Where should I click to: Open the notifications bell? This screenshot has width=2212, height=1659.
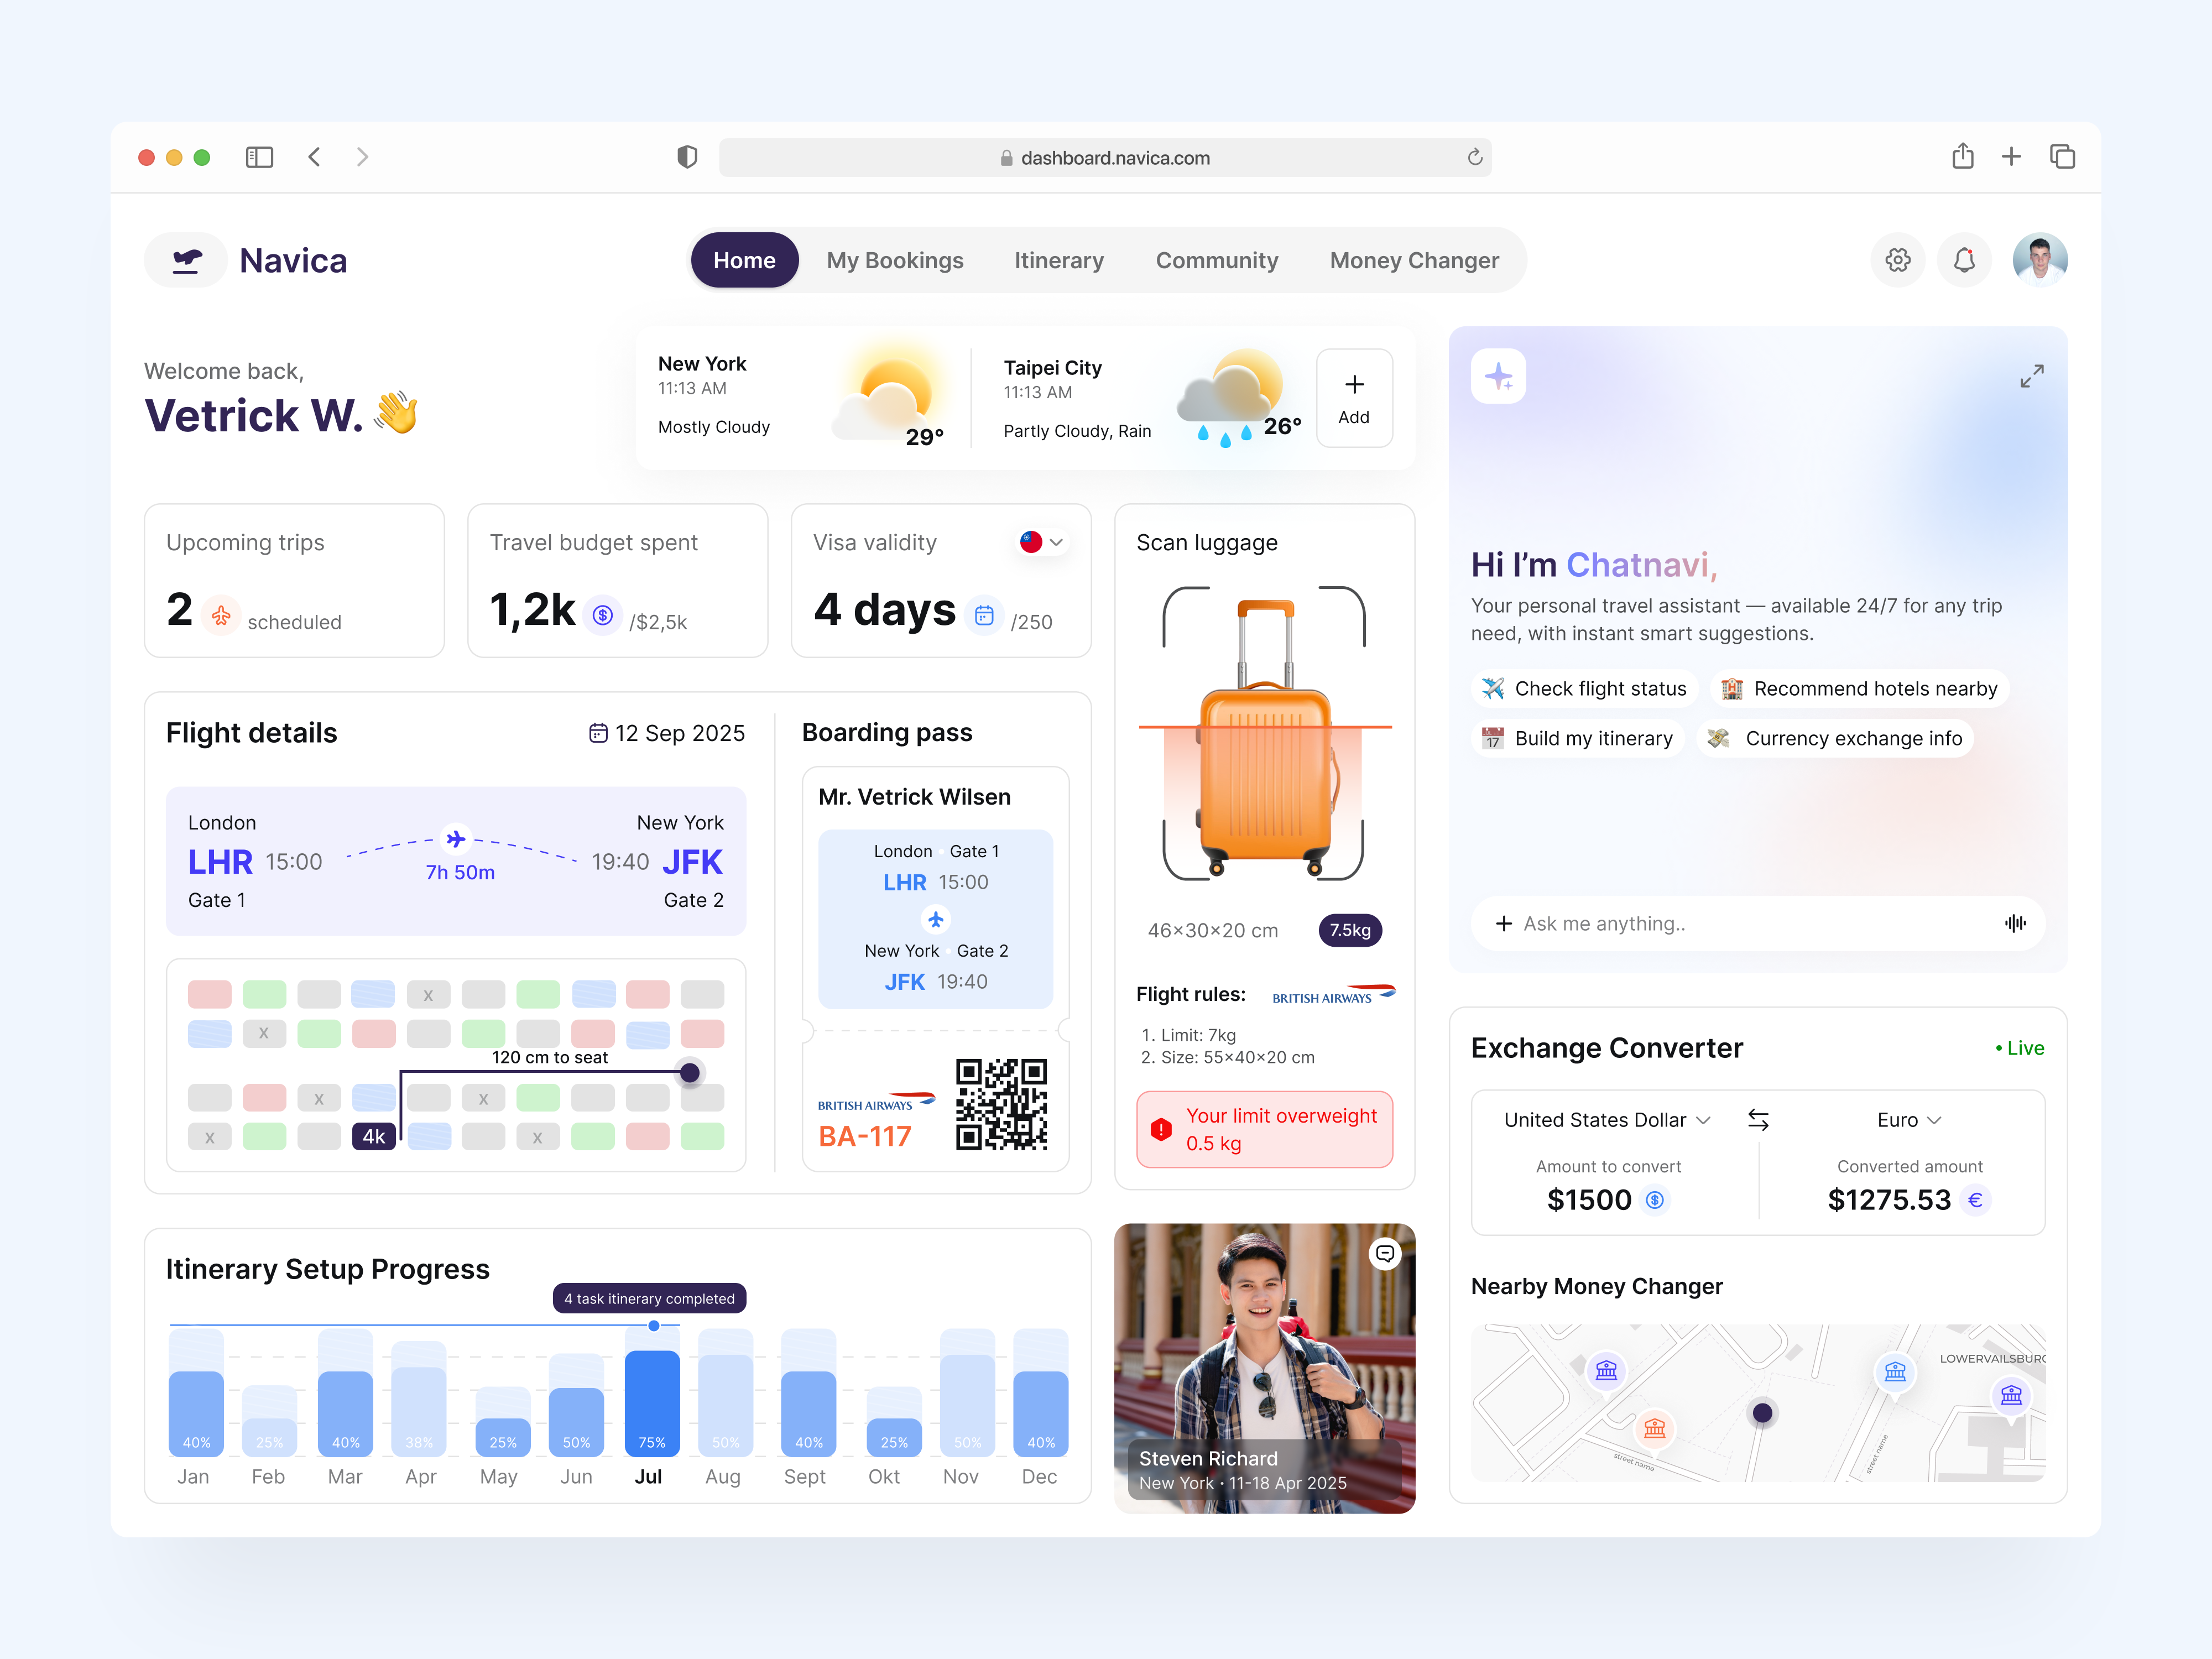tap(1964, 260)
